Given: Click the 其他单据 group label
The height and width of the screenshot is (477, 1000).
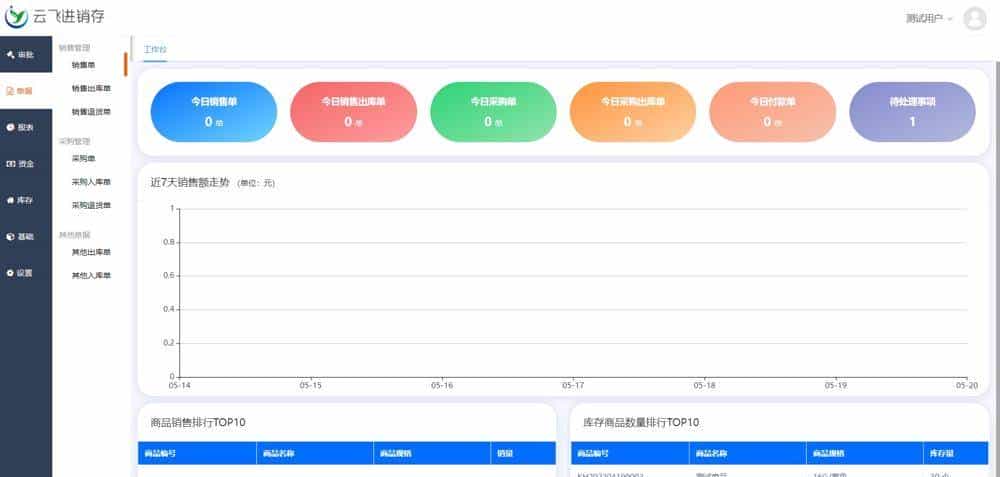Looking at the screenshot, I should pos(75,235).
